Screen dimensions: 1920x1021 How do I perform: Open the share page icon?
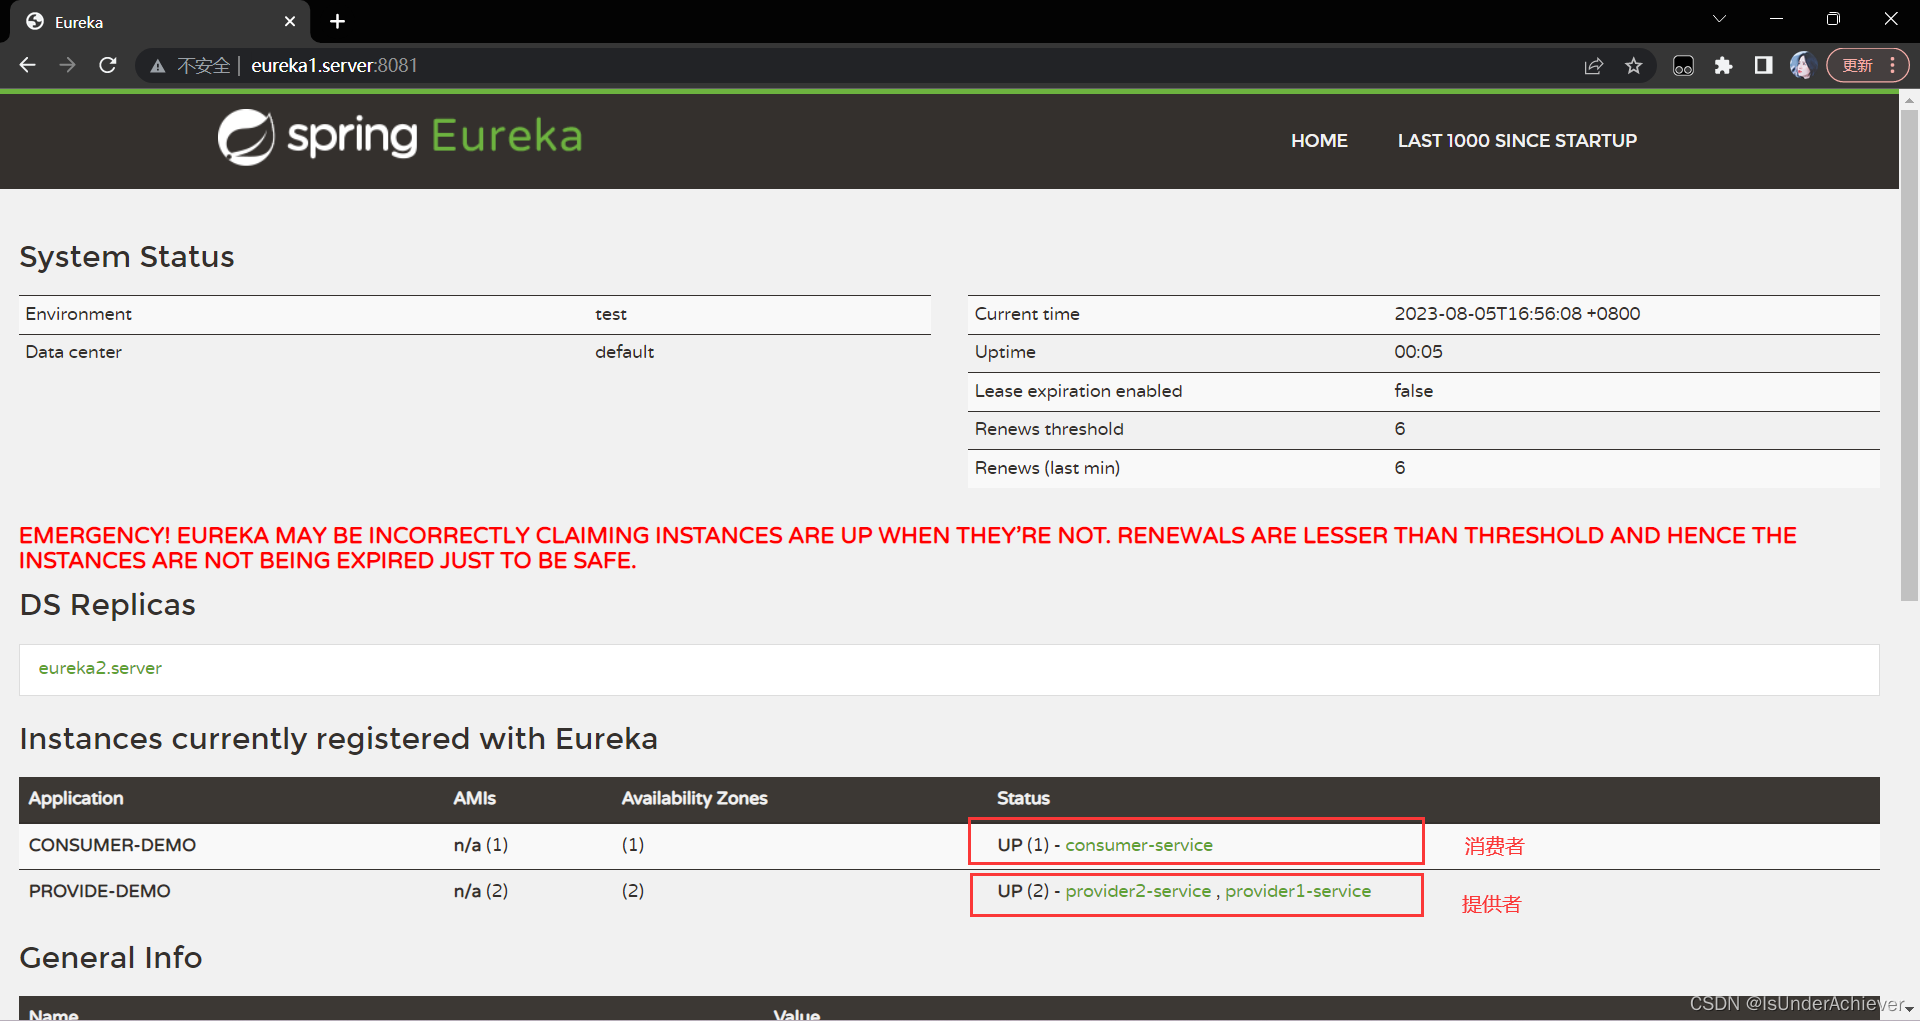1594,66
